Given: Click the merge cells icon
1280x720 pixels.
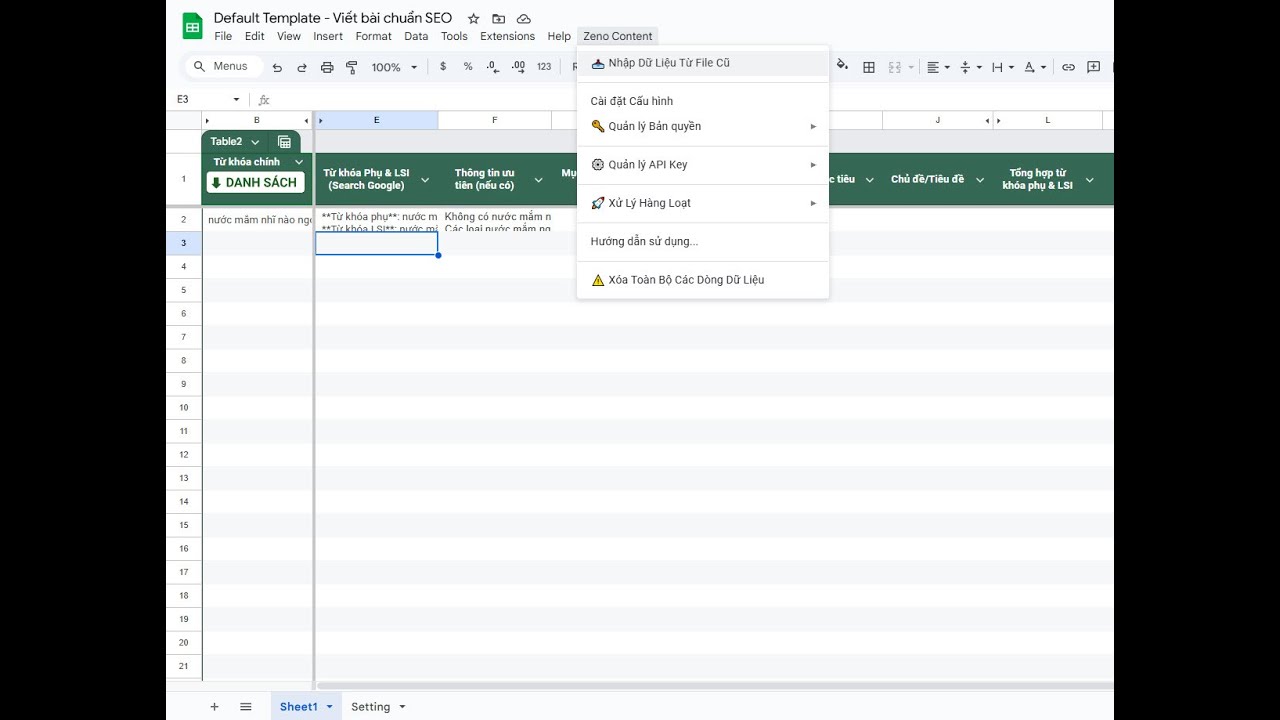Looking at the screenshot, I should [x=895, y=67].
